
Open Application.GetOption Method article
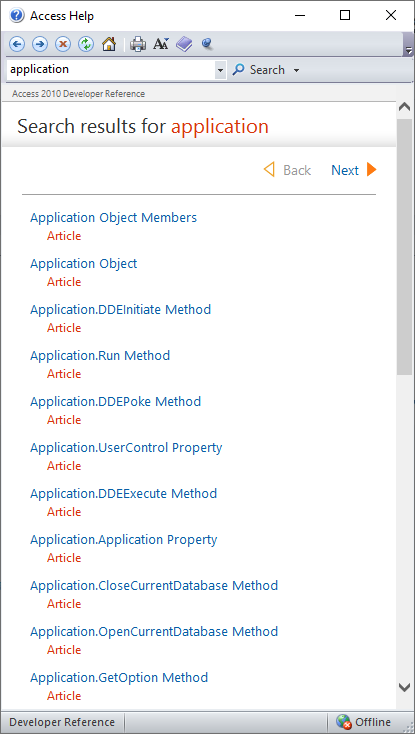click(x=119, y=677)
